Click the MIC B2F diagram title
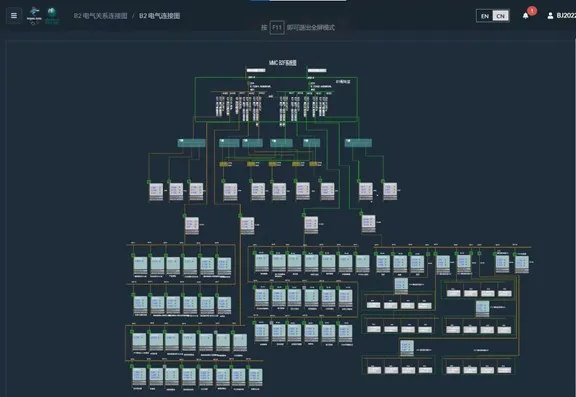 (282, 63)
